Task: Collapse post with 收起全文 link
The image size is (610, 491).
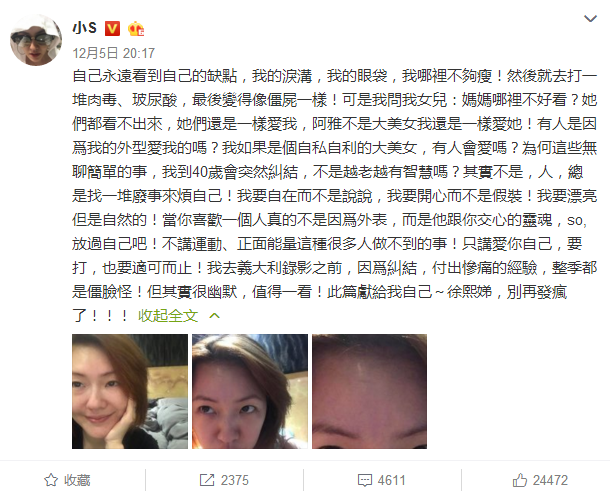Action: [x=168, y=316]
